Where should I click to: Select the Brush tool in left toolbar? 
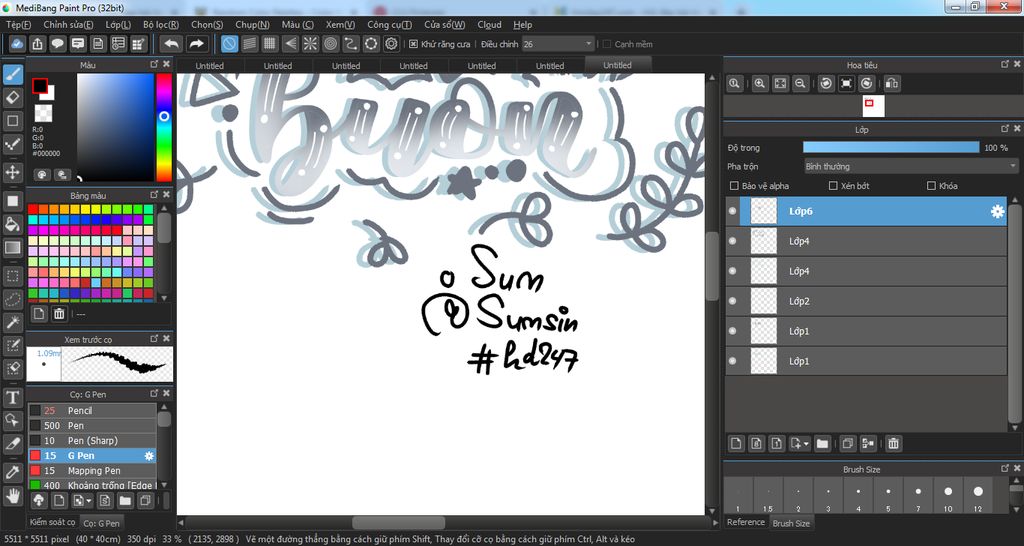coord(12,75)
